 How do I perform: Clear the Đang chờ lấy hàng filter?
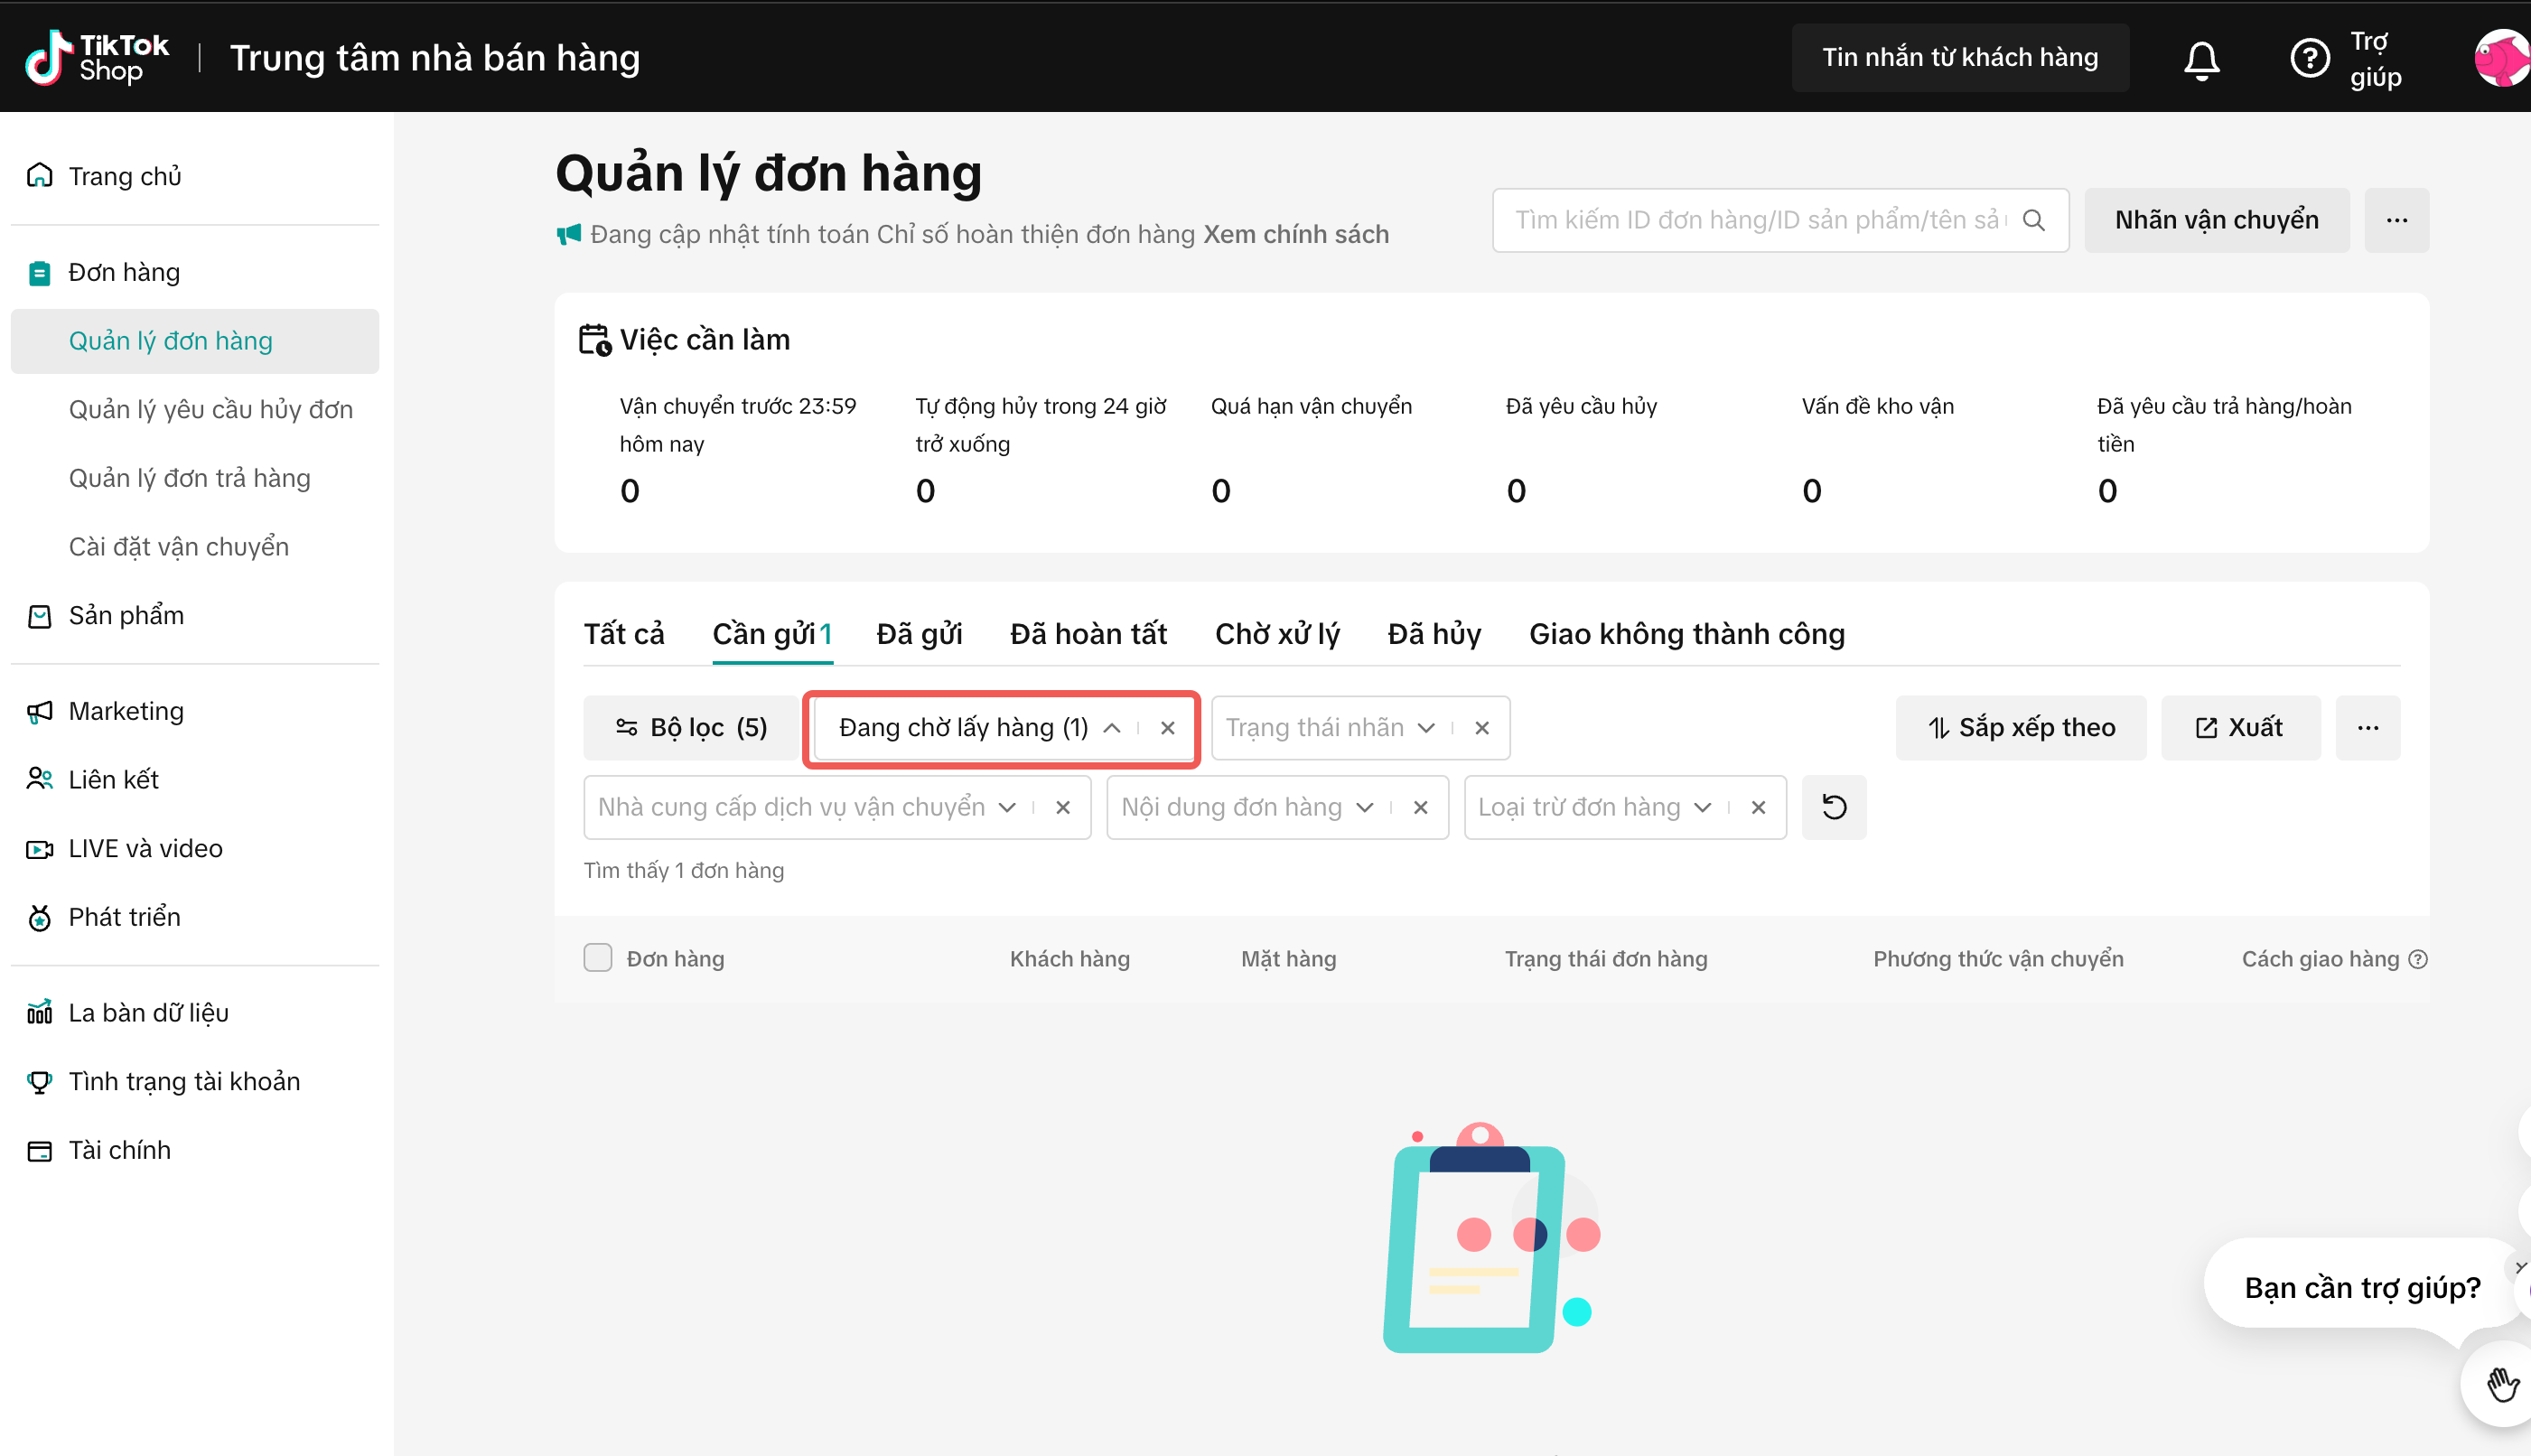pyautogui.click(x=1167, y=728)
